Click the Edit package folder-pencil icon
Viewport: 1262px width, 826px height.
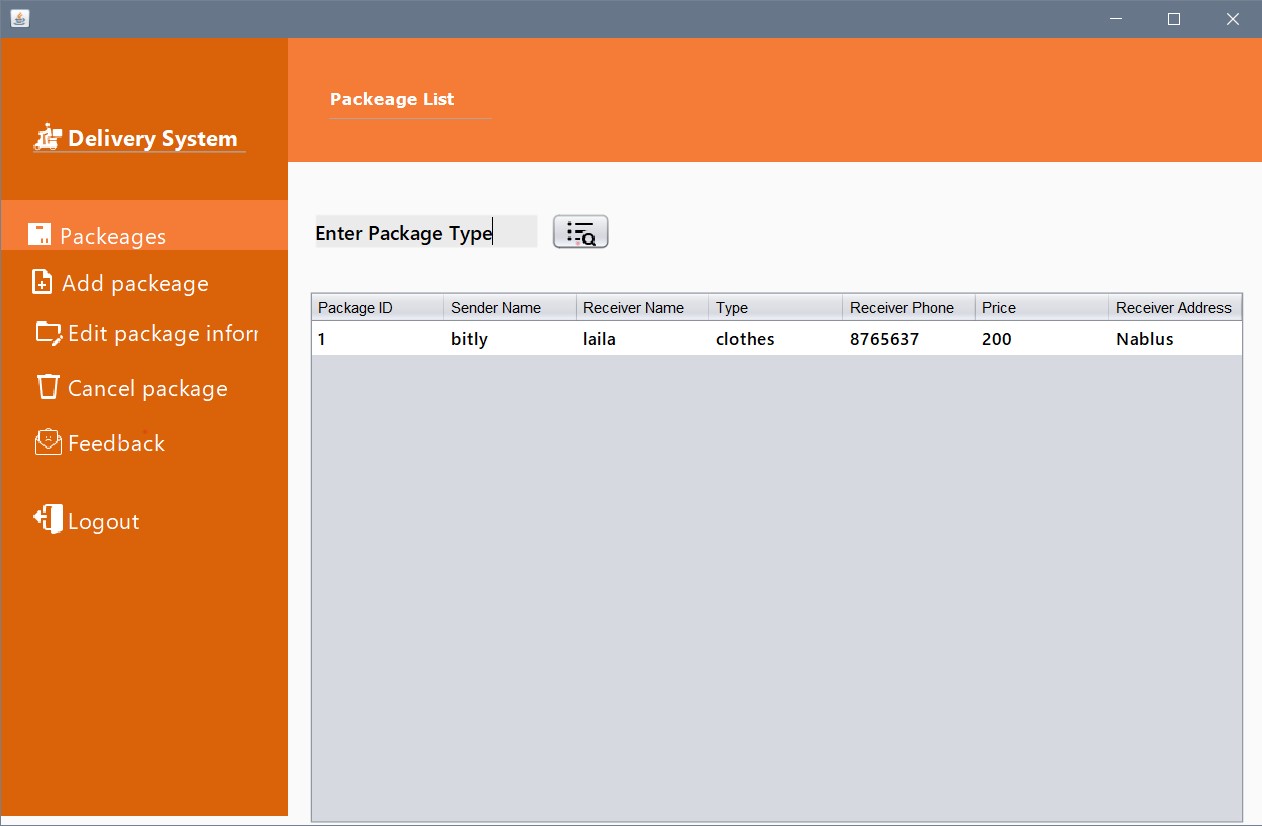(x=49, y=332)
